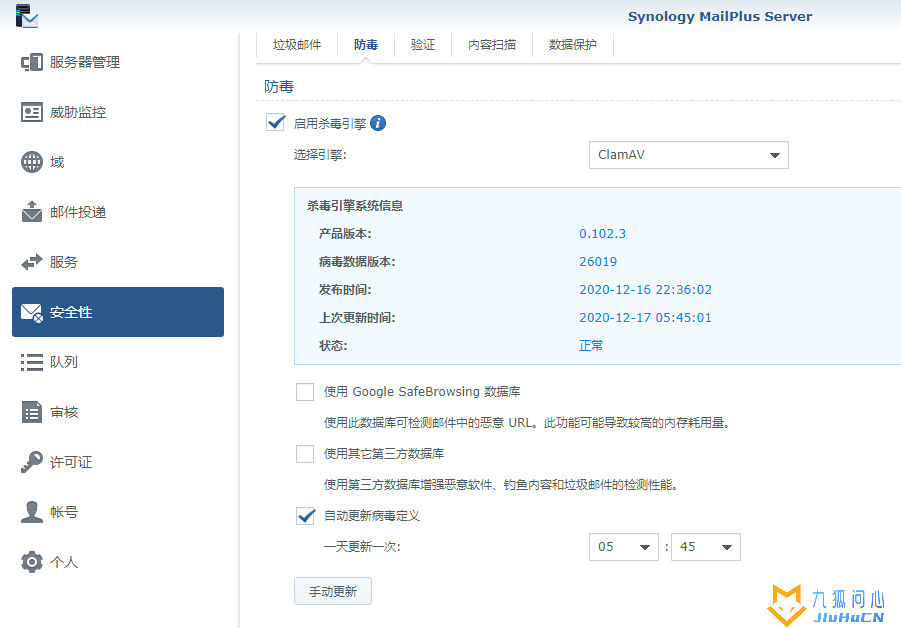Click virus database version 26019
901x628 pixels.
coord(598,262)
